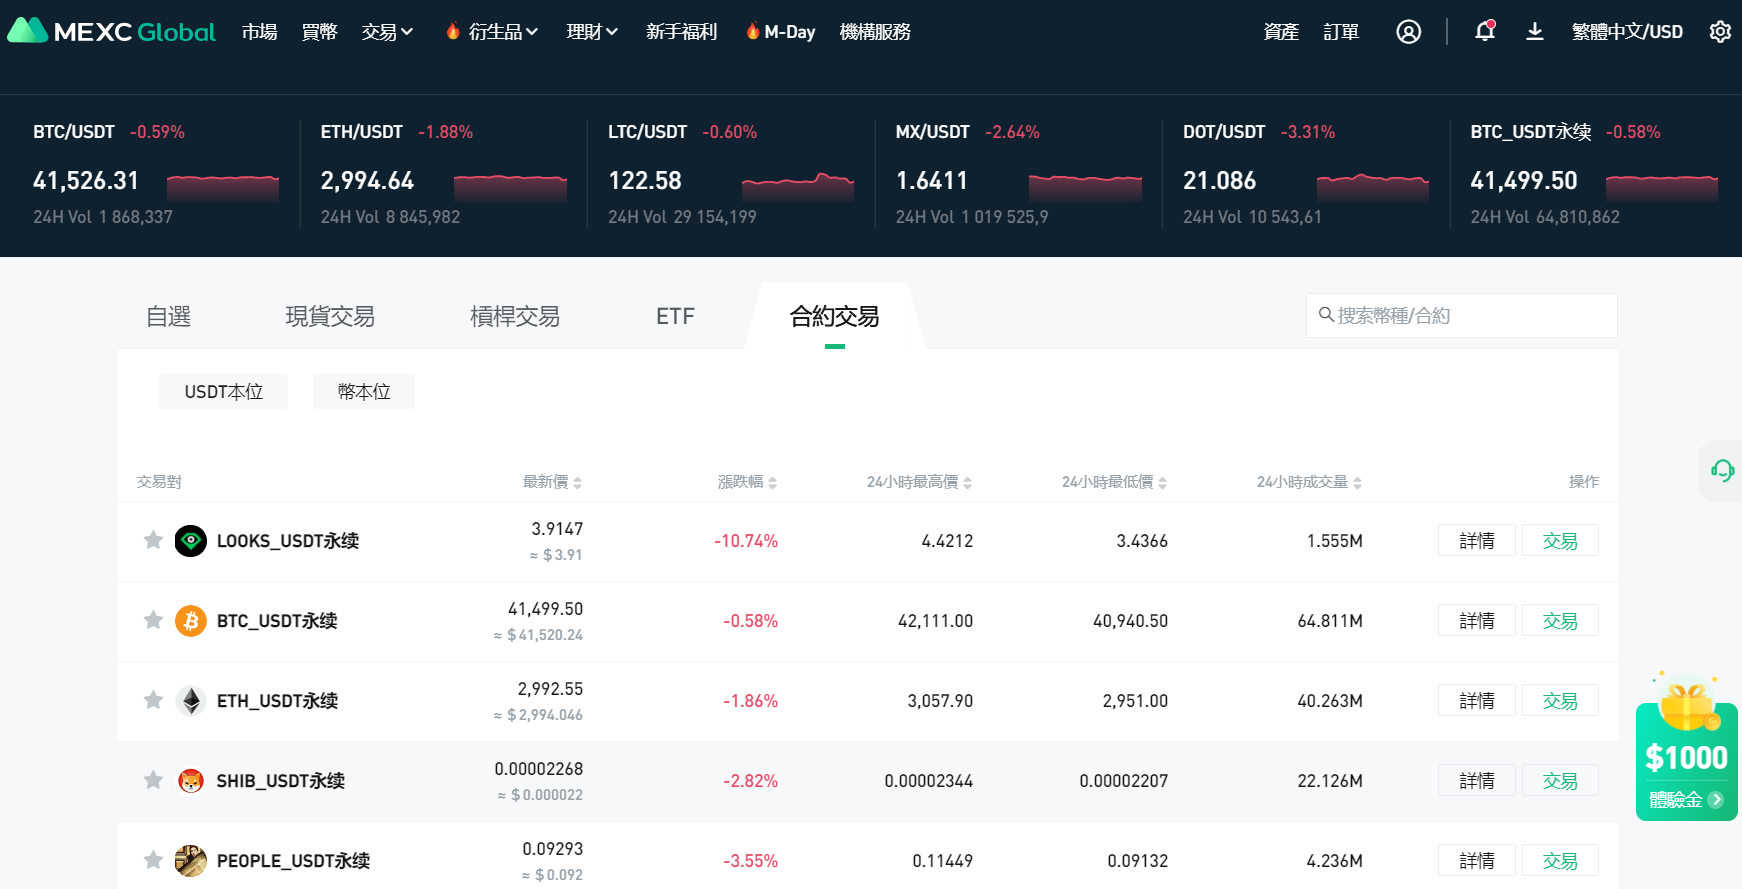Open the user account profile icon
Viewport: 1742px width, 889px height.
[1408, 32]
